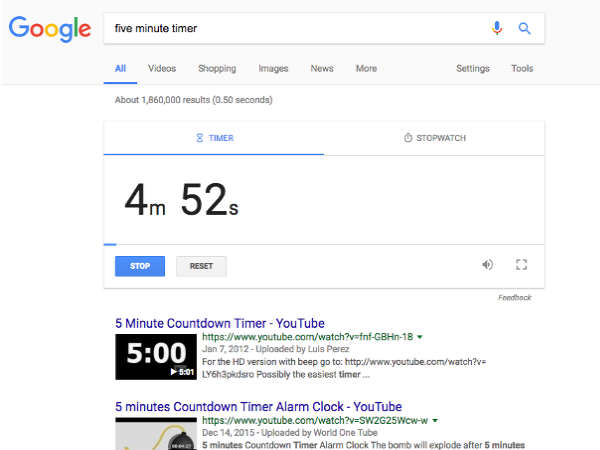Activate voice search microphone icon
The image size is (600, 450).
(497, 28)
